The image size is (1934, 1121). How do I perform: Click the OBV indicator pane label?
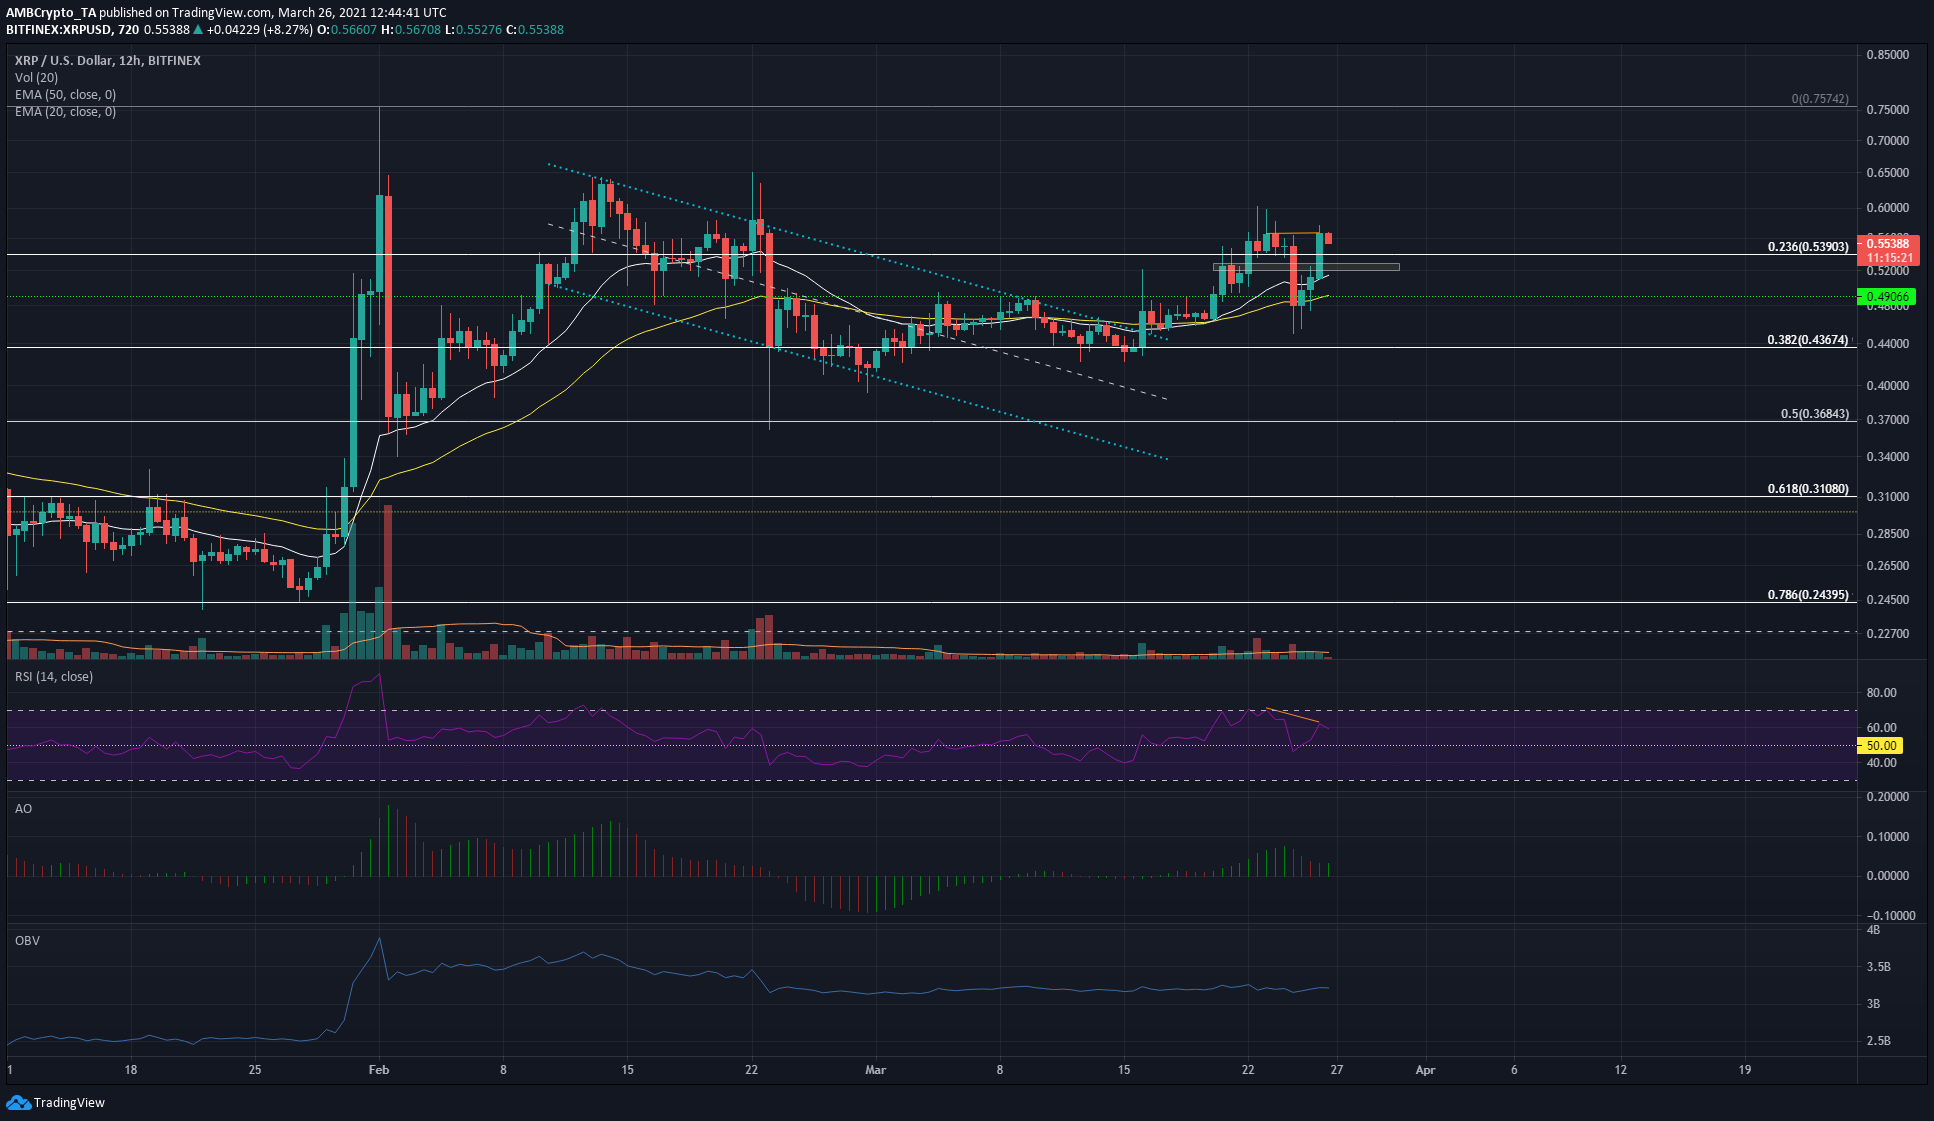(27, 940)
